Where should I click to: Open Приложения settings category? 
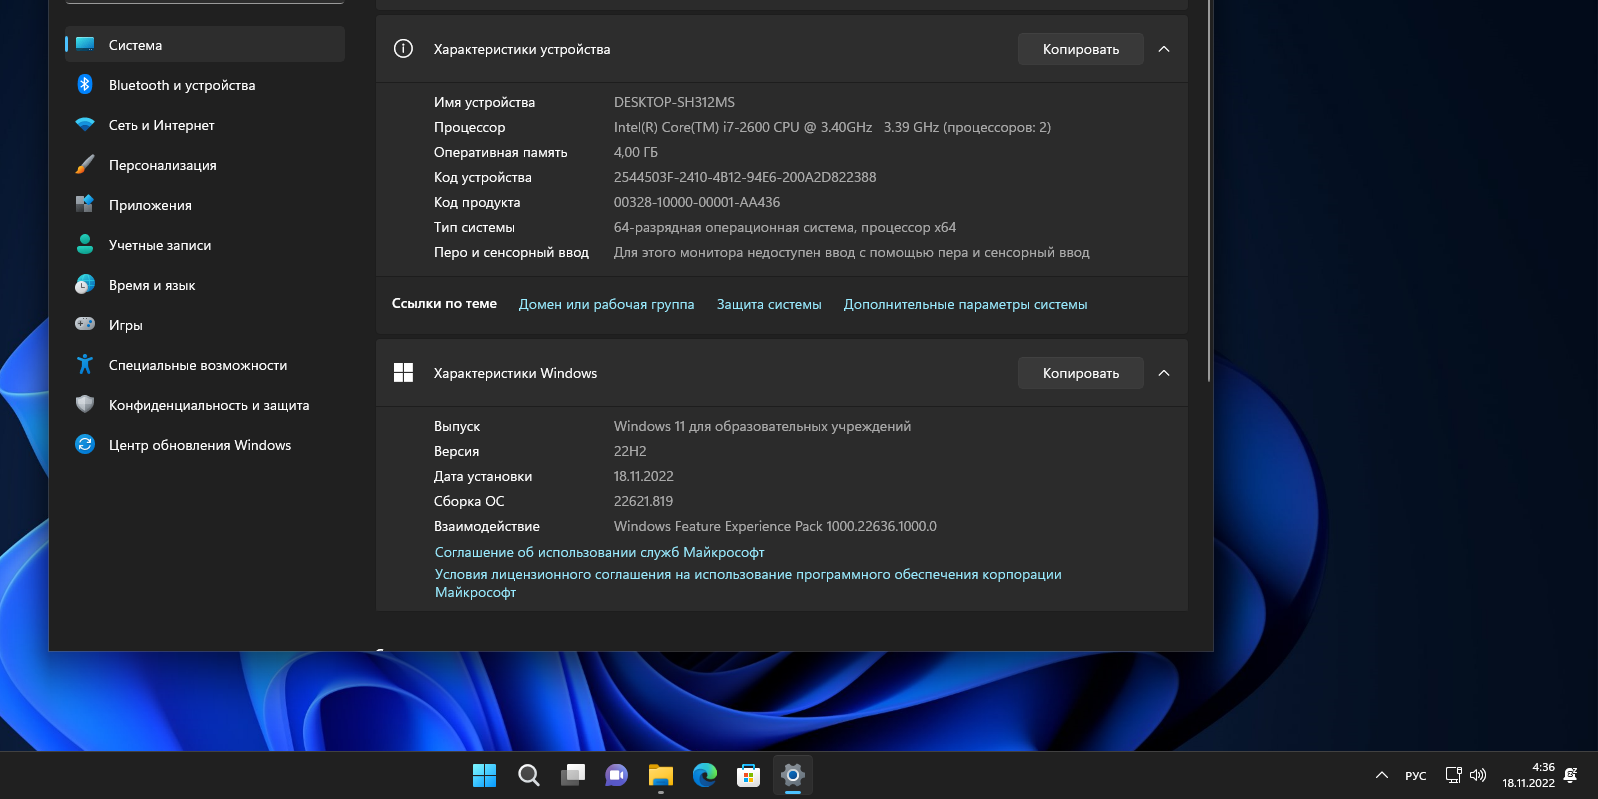tap(205, 204)
